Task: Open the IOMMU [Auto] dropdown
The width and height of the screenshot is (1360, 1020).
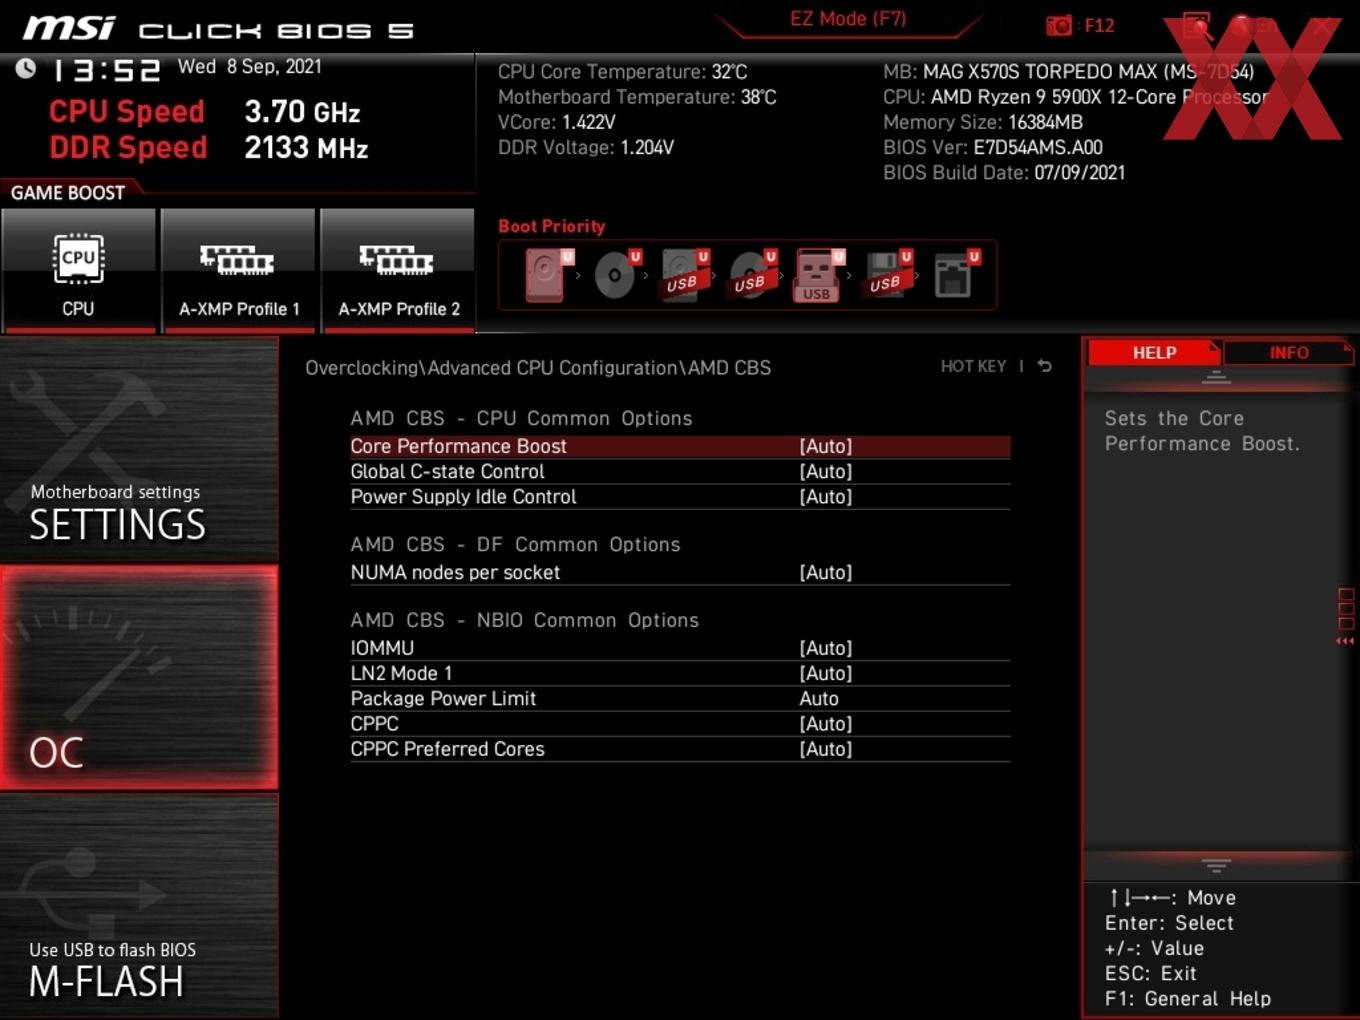Action: point(680,648)
